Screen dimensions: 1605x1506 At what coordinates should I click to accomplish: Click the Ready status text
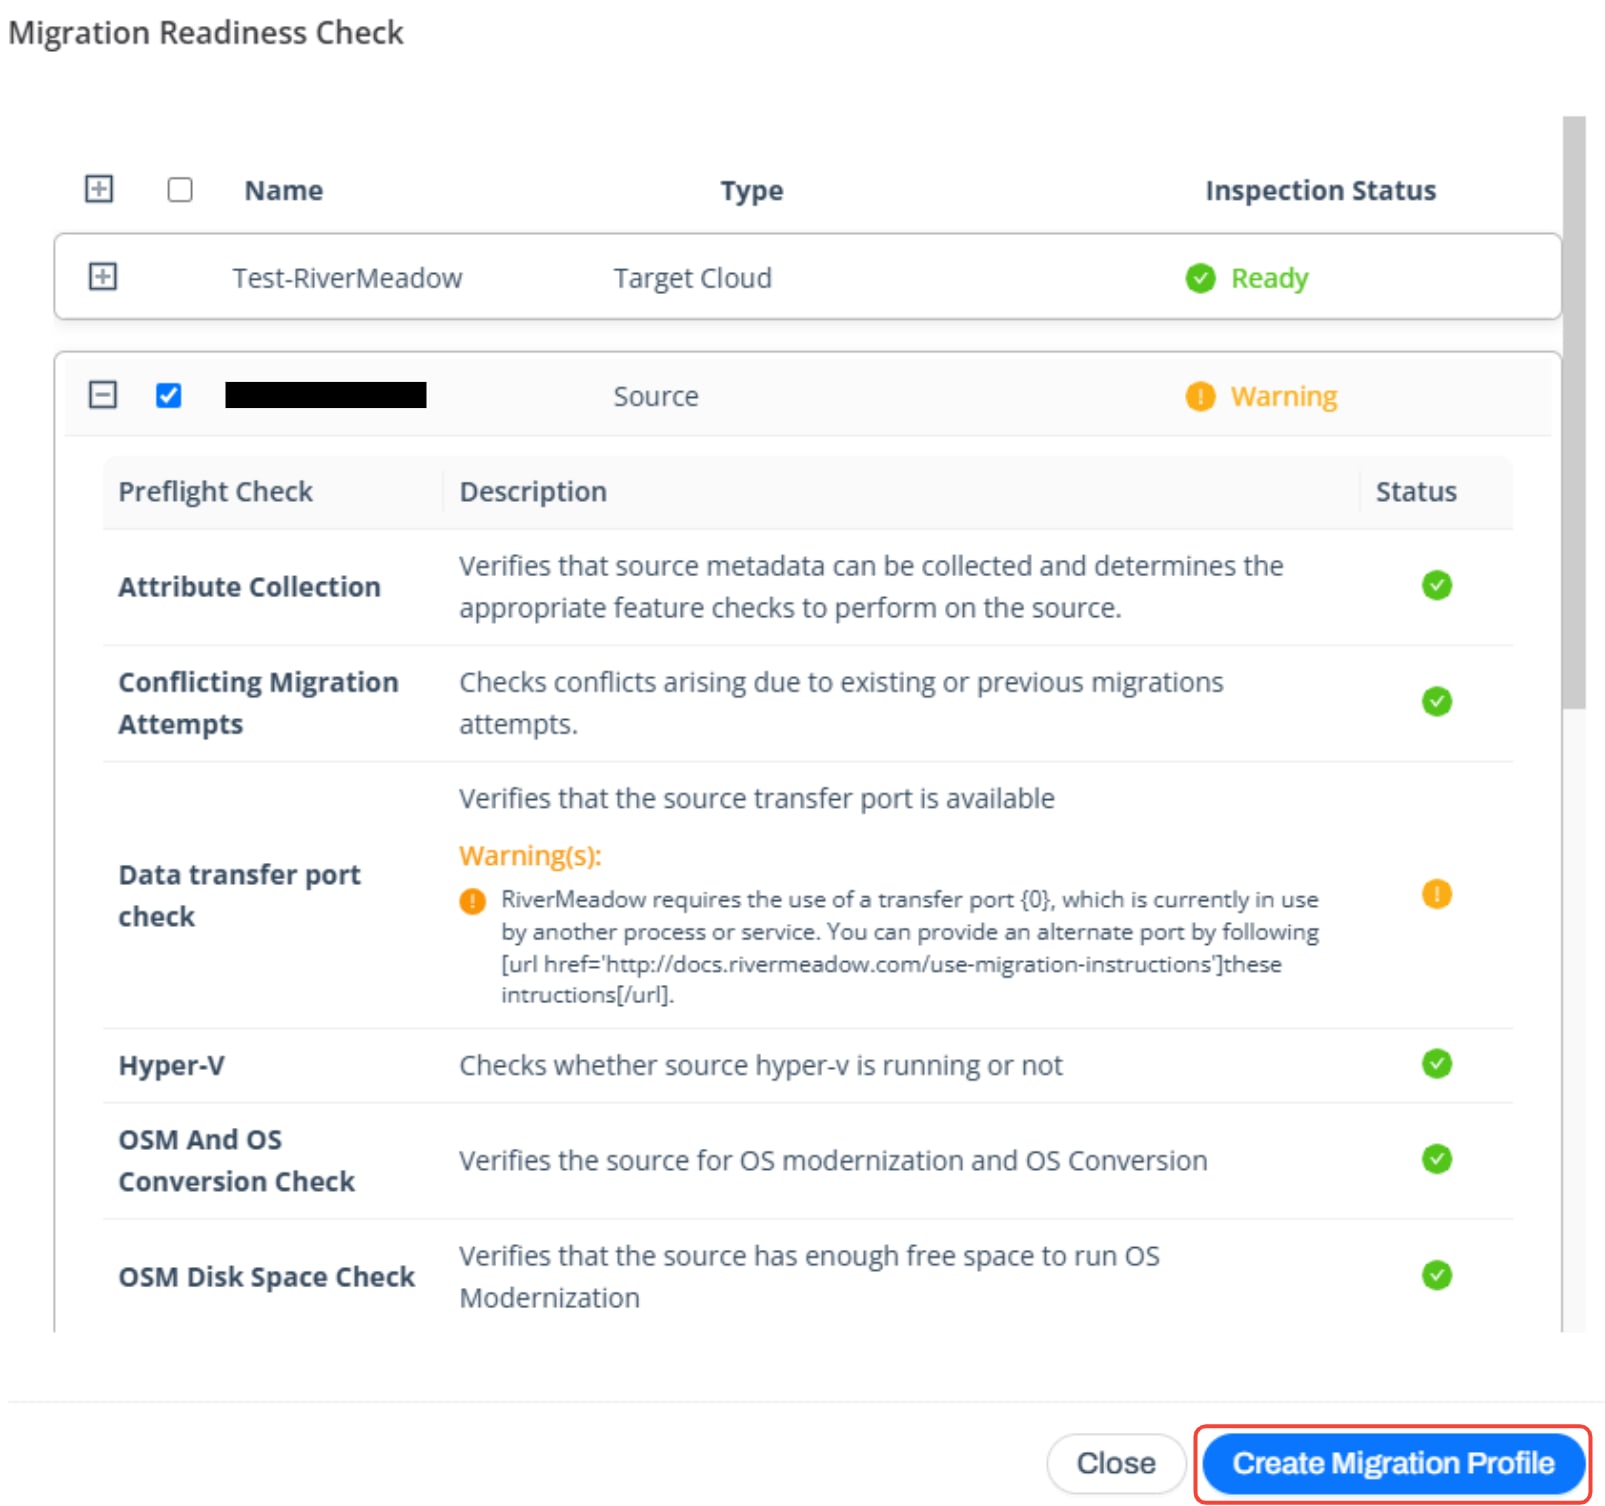pos(1269,278)
